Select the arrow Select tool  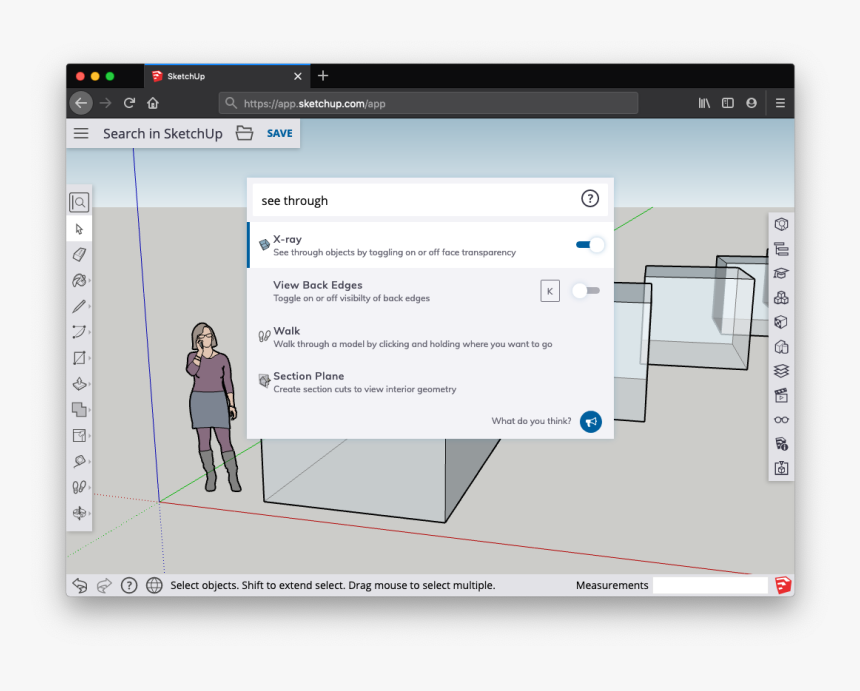[x=79, y=229]
